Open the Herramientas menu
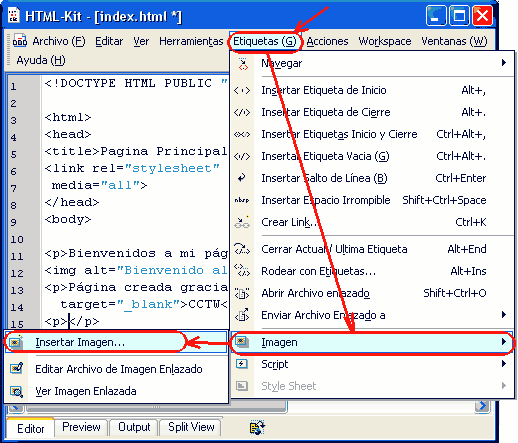The width and height of the screenshot is (518, 443). tap(191, 41)
